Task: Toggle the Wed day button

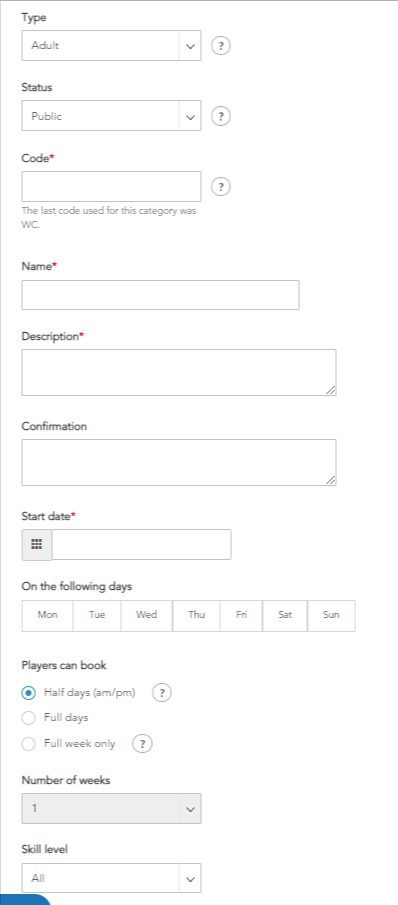Action: click(x=147, y=615)
